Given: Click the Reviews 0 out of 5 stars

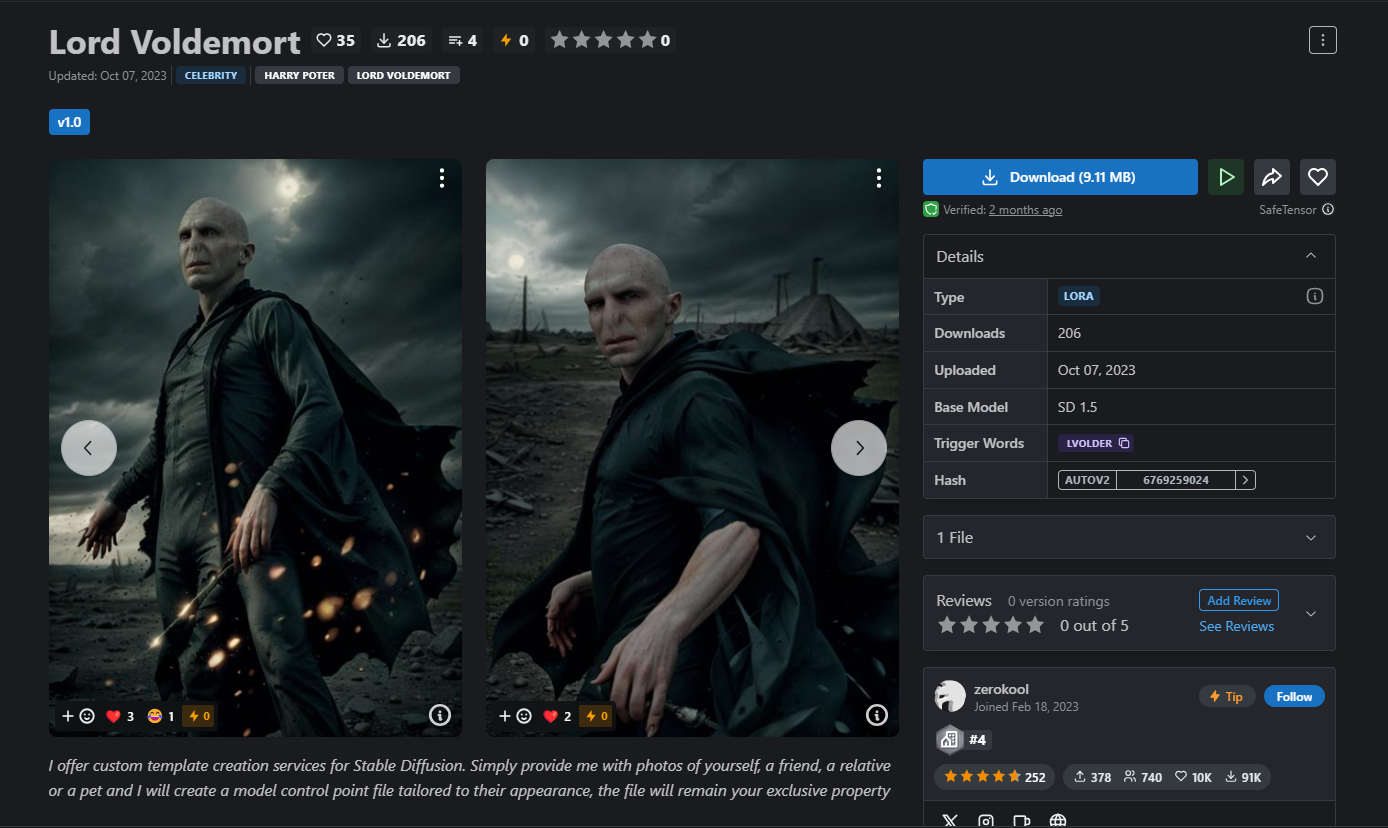Looking at the screenshot, I should 990,625.
